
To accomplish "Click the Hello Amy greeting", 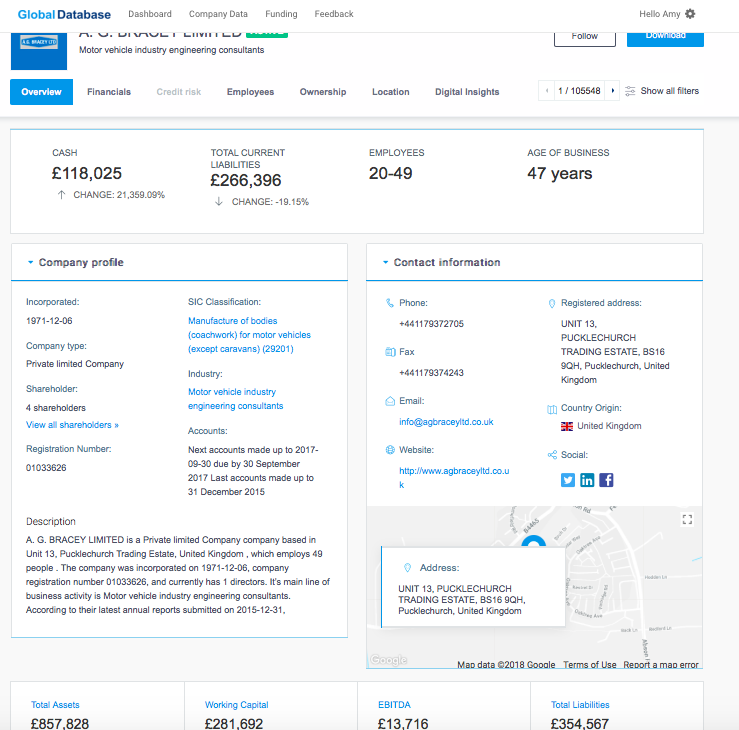I will (660, 14).
